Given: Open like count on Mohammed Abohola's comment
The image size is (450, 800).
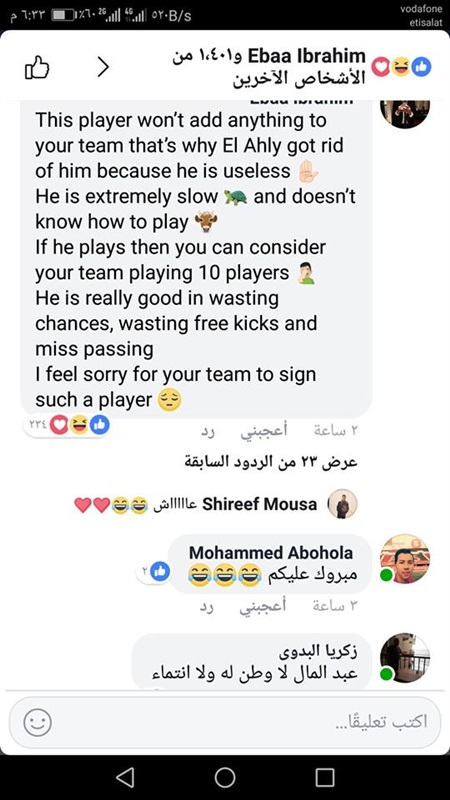Looking at the screenshot, I should coord(155,571).
